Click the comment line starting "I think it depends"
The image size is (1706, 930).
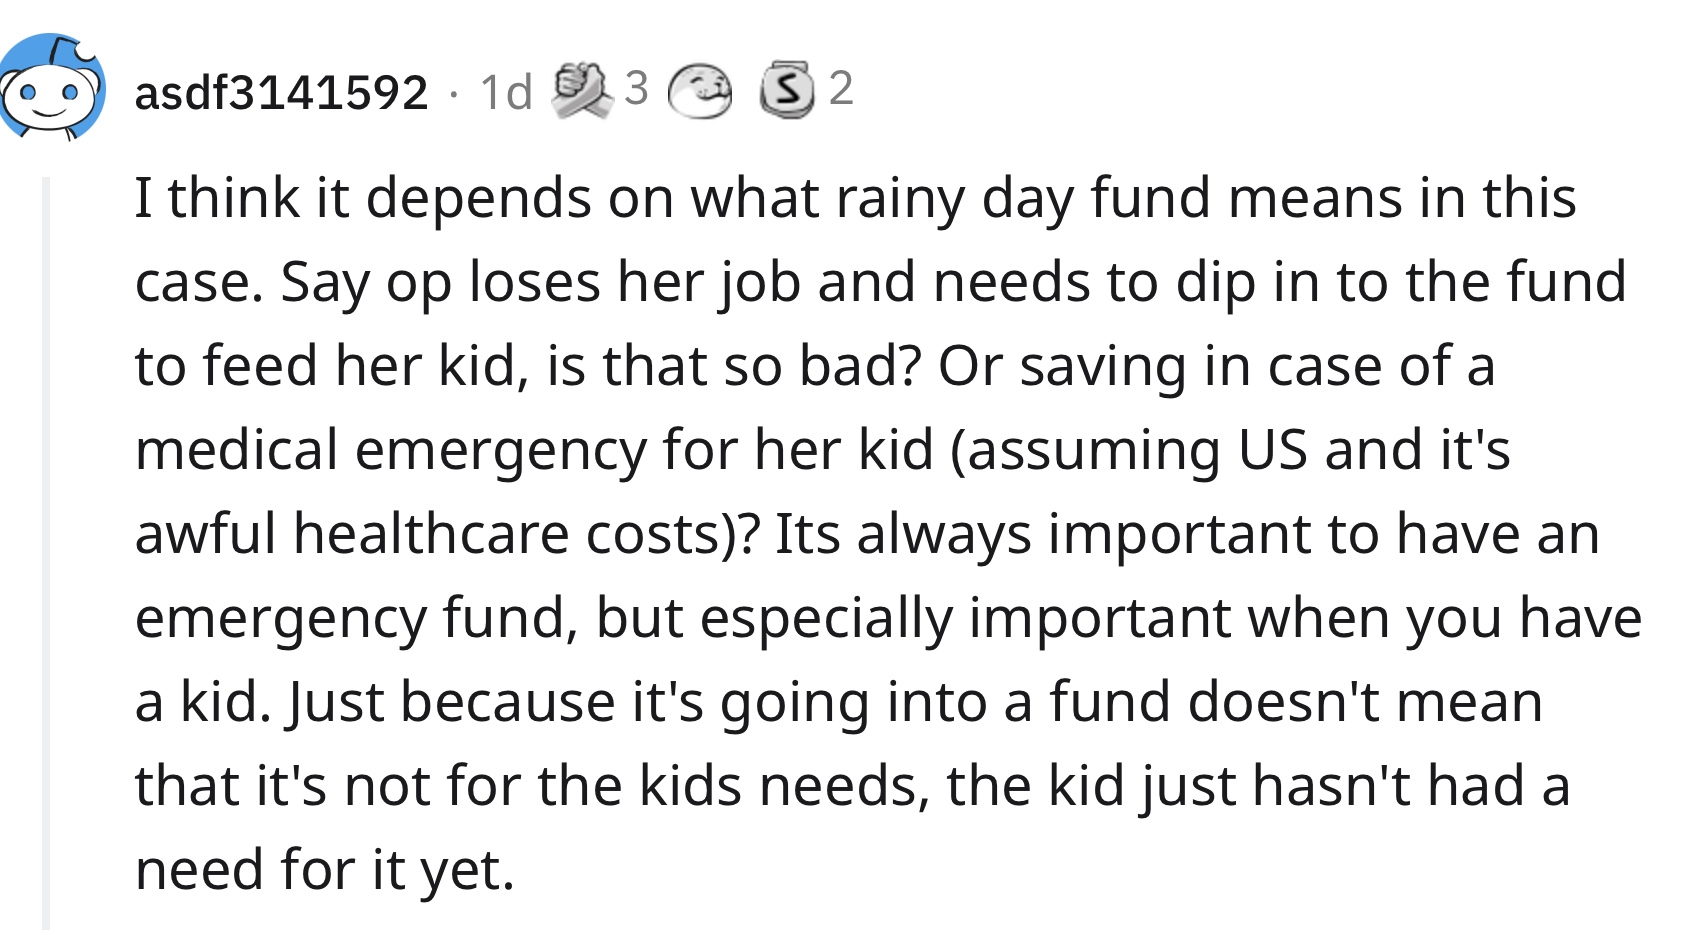click(856, 198)
